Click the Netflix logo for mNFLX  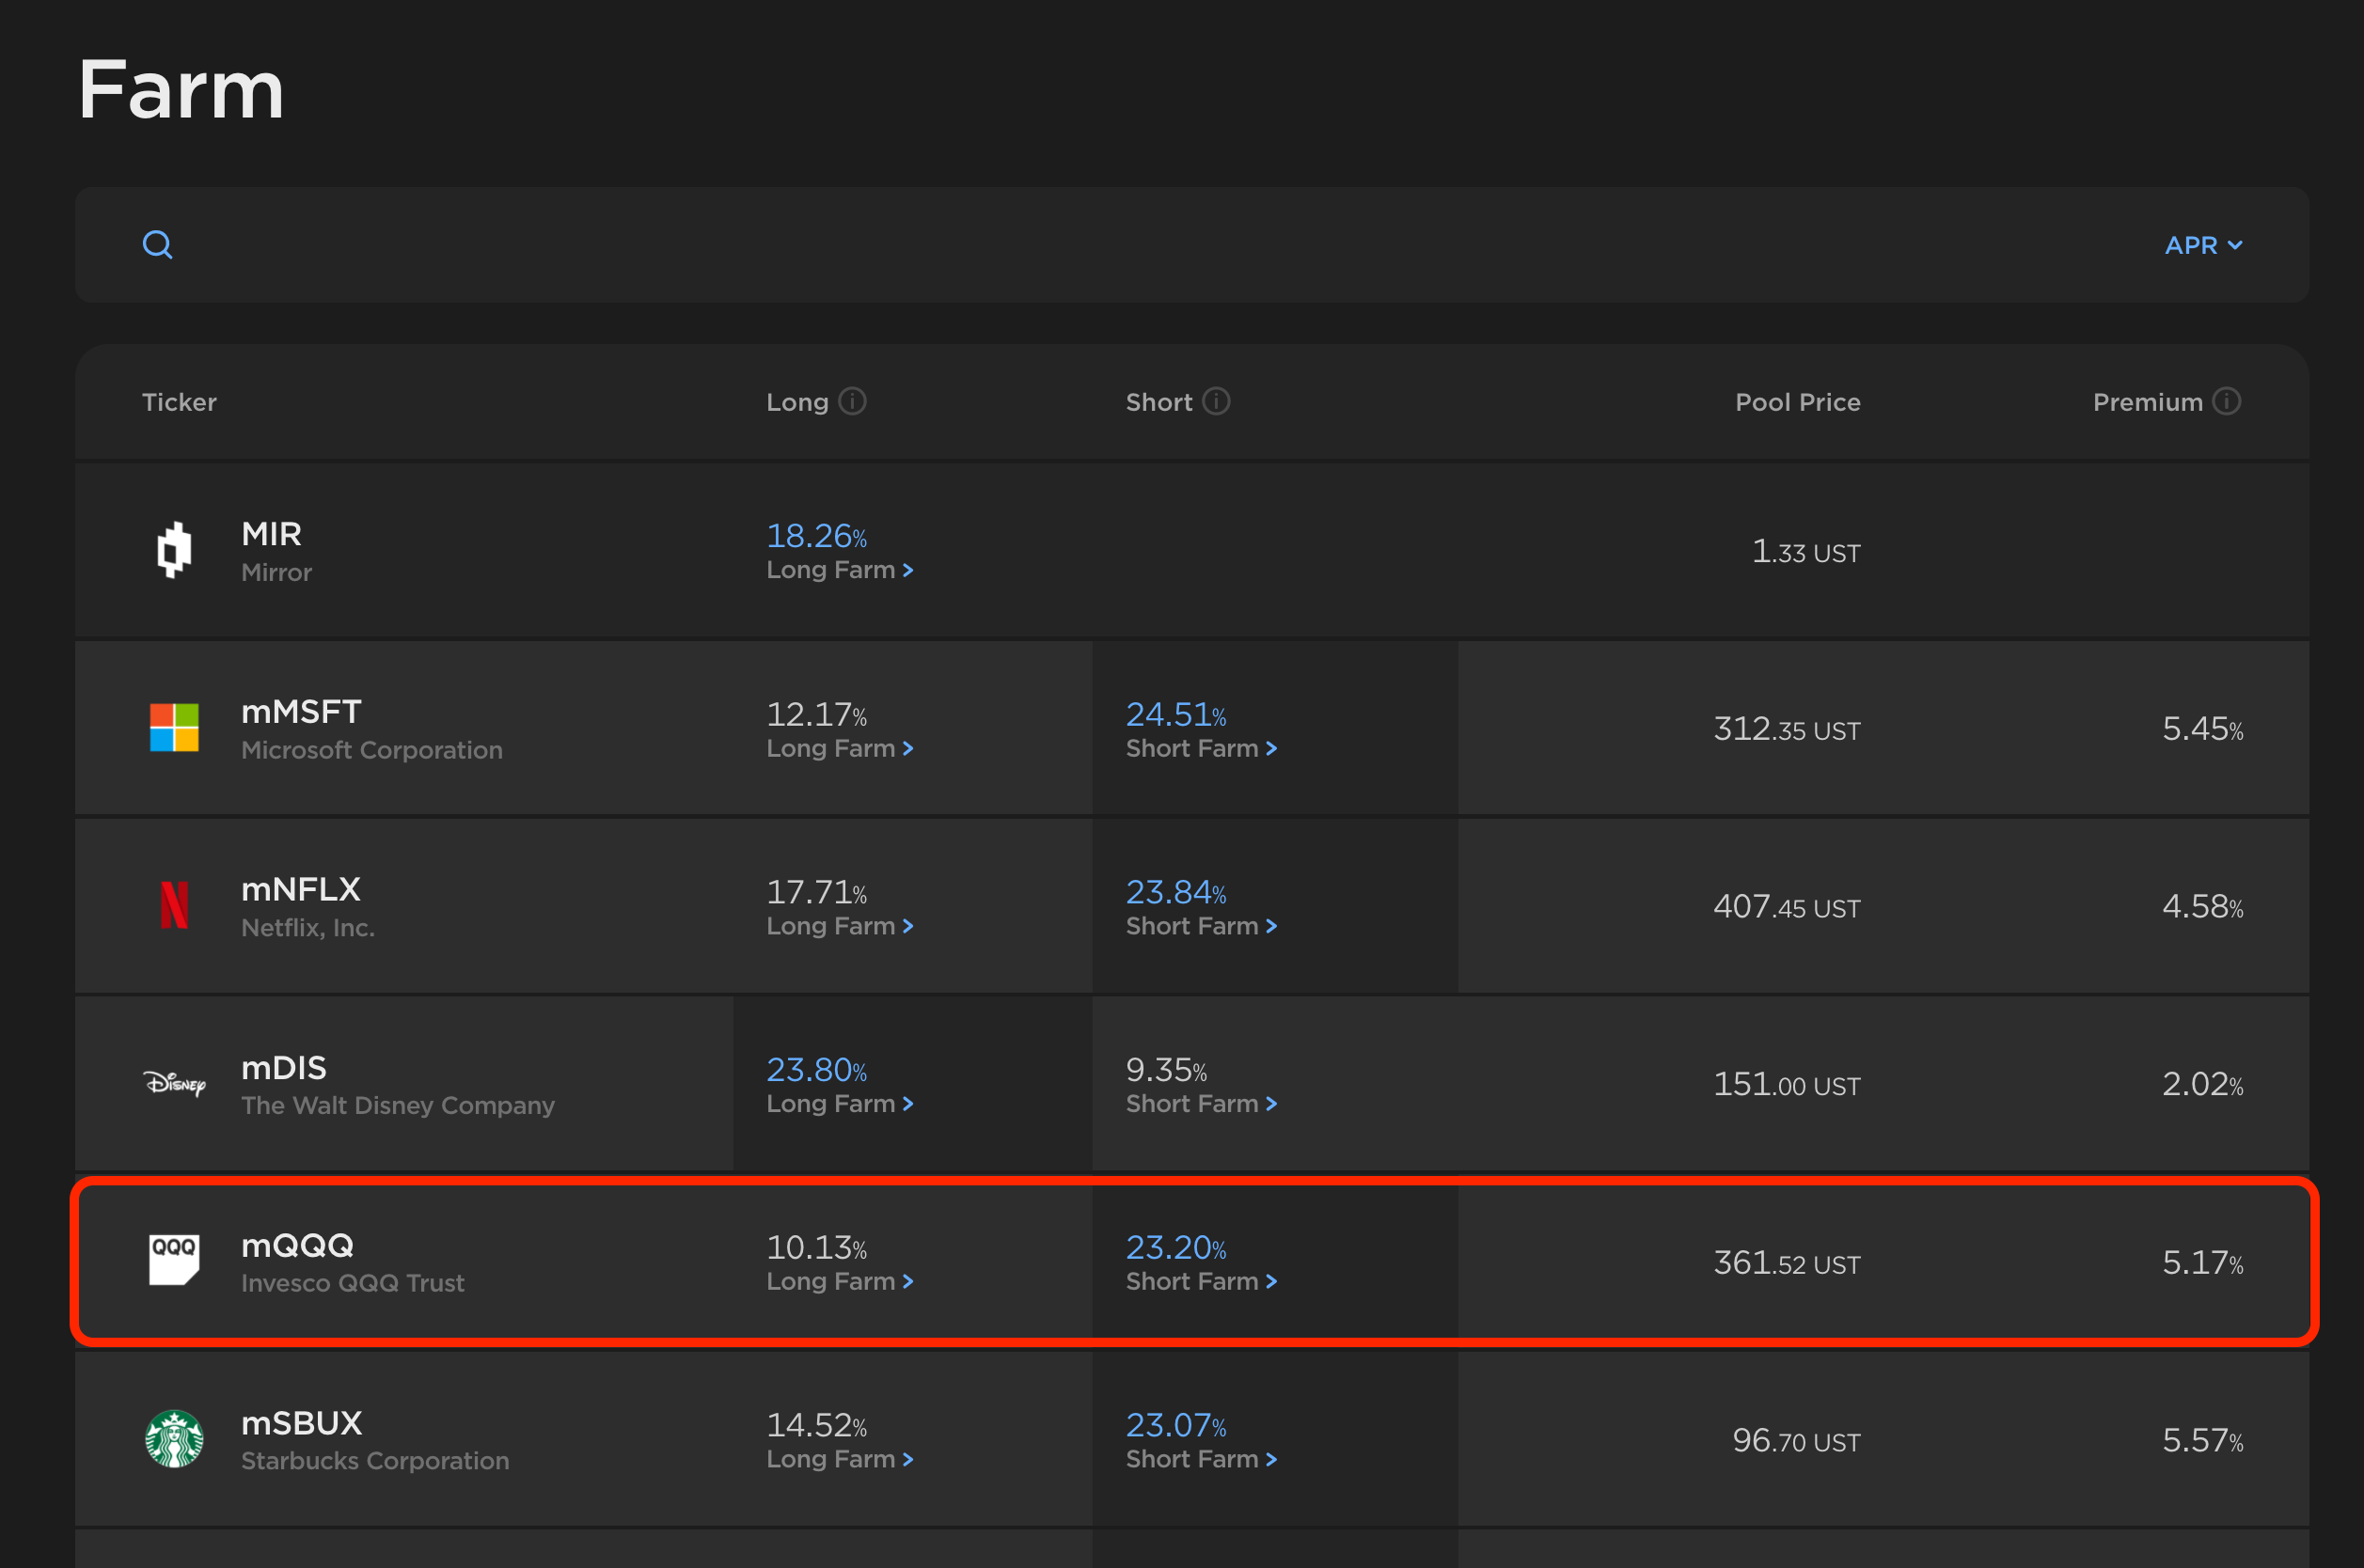click(174, 905)
